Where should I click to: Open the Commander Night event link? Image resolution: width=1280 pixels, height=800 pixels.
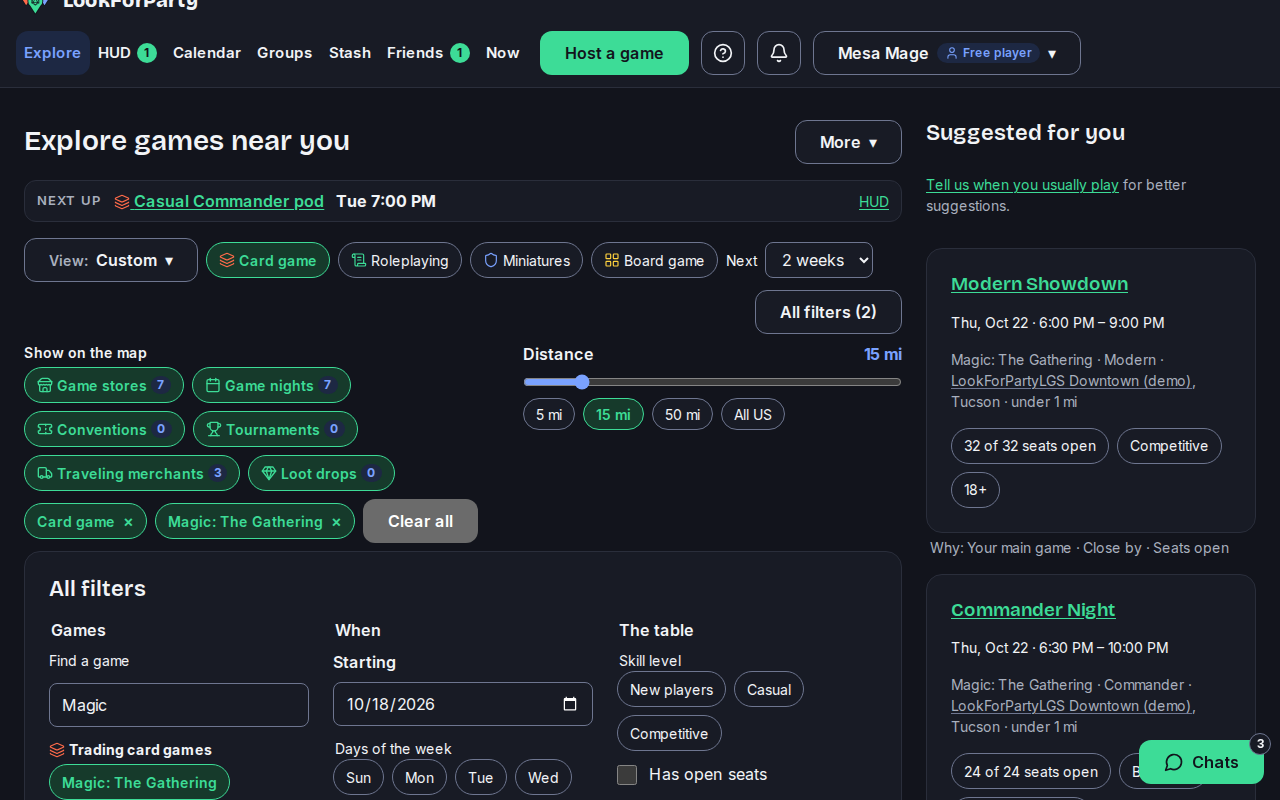tap(1033, 610)
